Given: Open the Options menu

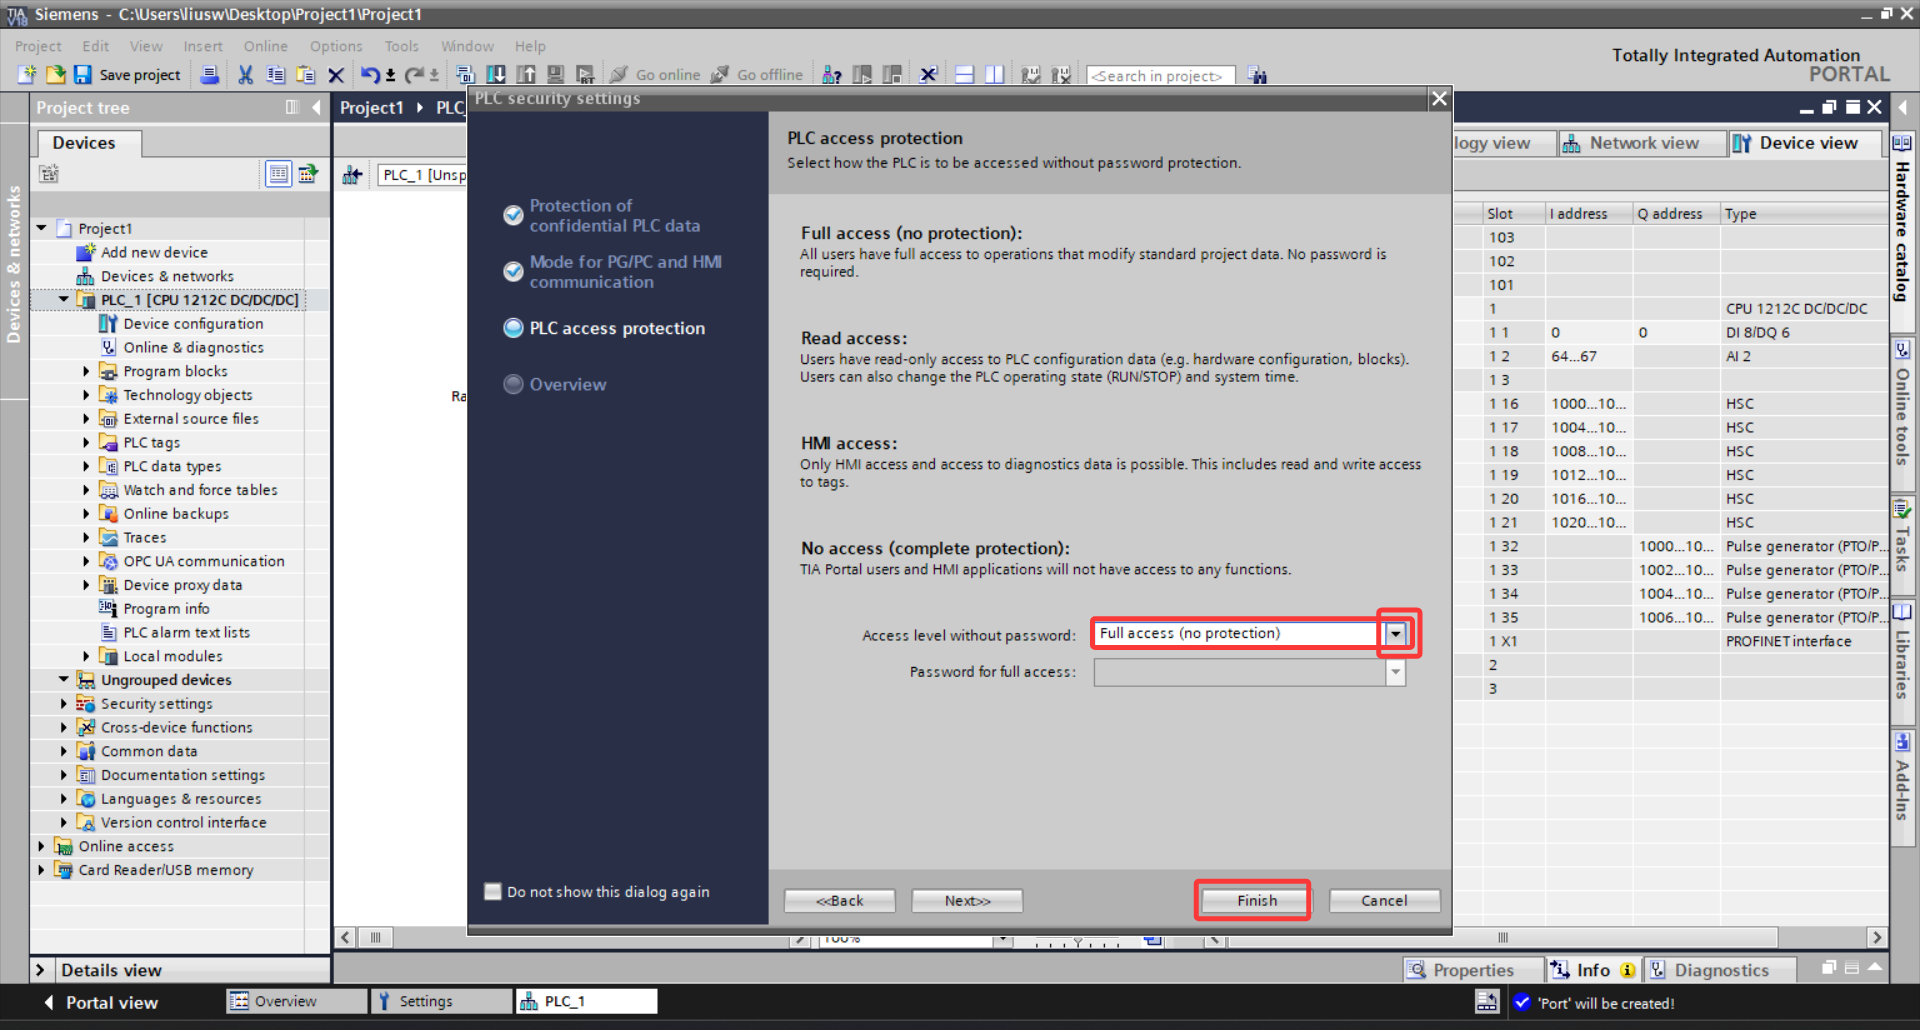Looking at the screenshot, I should (x=336, y=46).
